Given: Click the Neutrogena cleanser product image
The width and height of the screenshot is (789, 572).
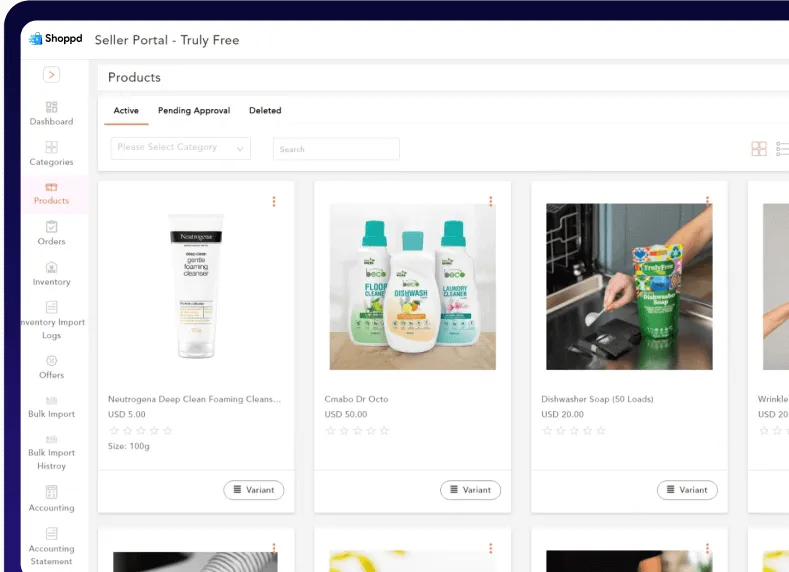Looking at the screenshot, I should [x=196, y=286].
